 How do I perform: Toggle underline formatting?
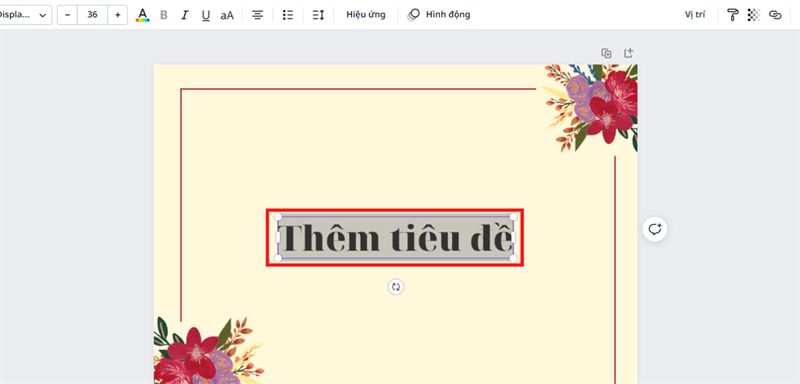click(x=206, y=15)
